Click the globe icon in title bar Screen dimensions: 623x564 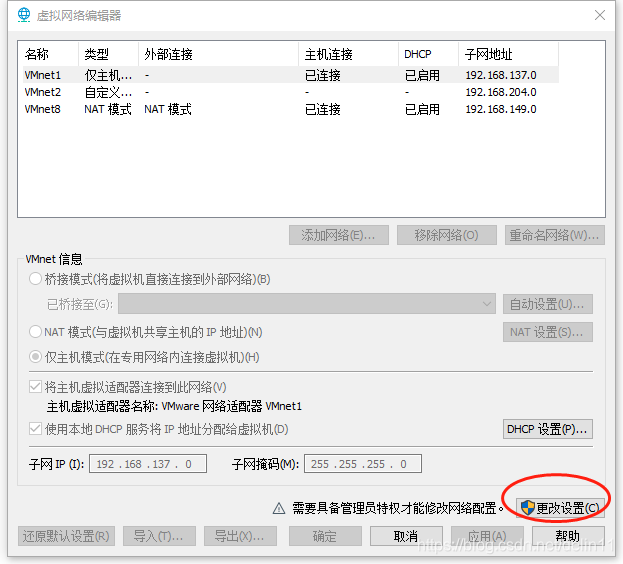24,15
